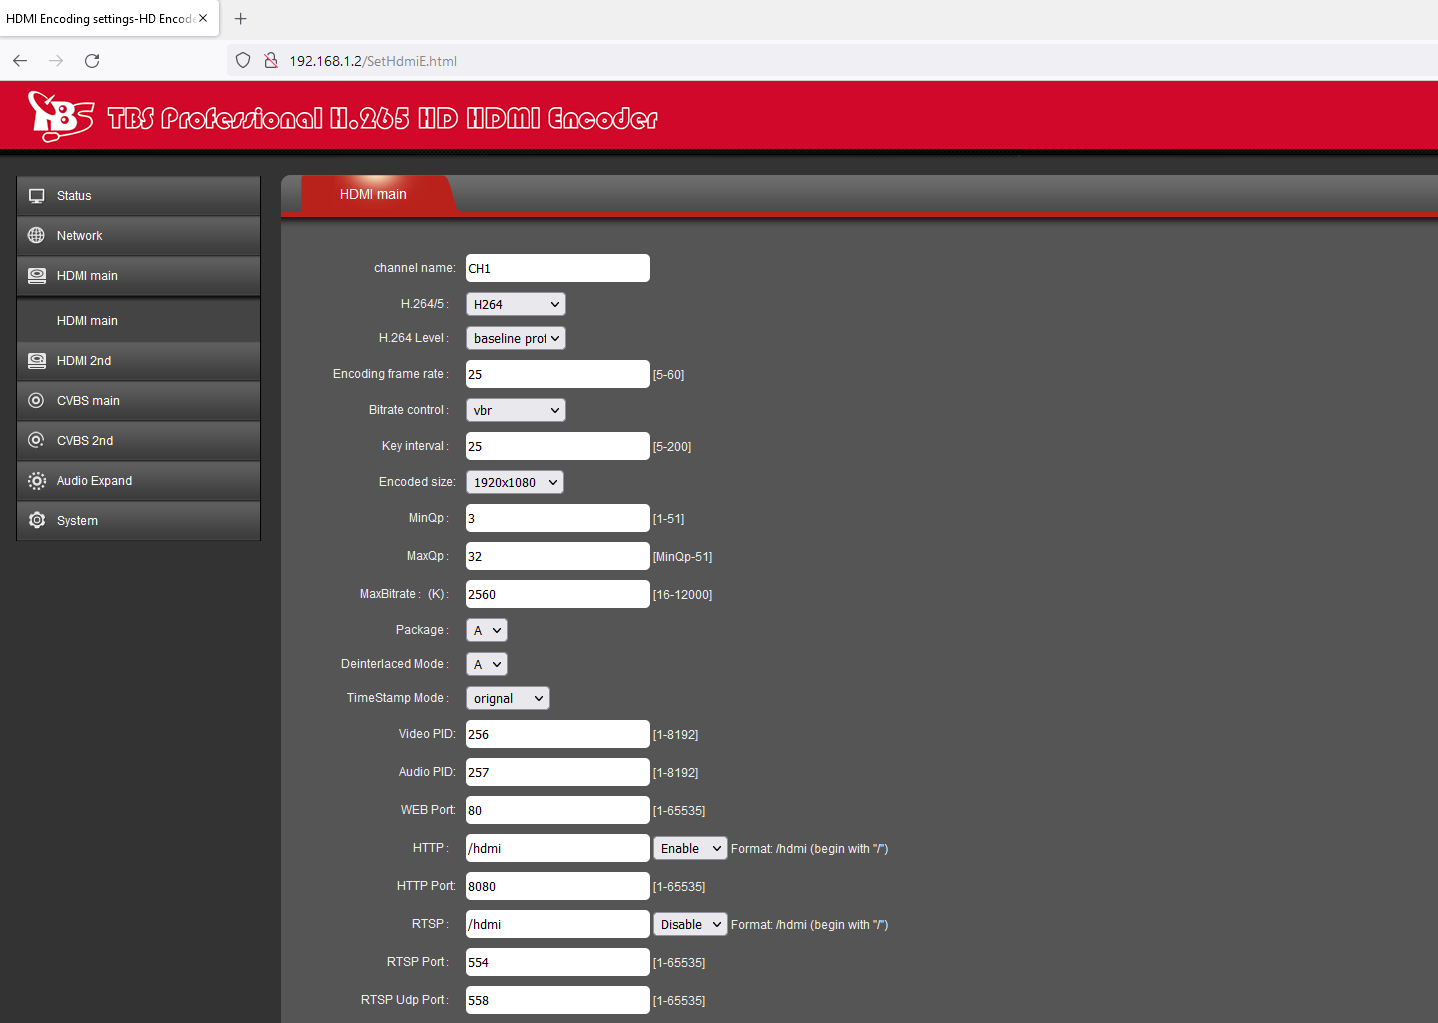Open the Encoded size dropdown
The height and width of the screenshot is (1023, 1438).
[x=515, y=482]
